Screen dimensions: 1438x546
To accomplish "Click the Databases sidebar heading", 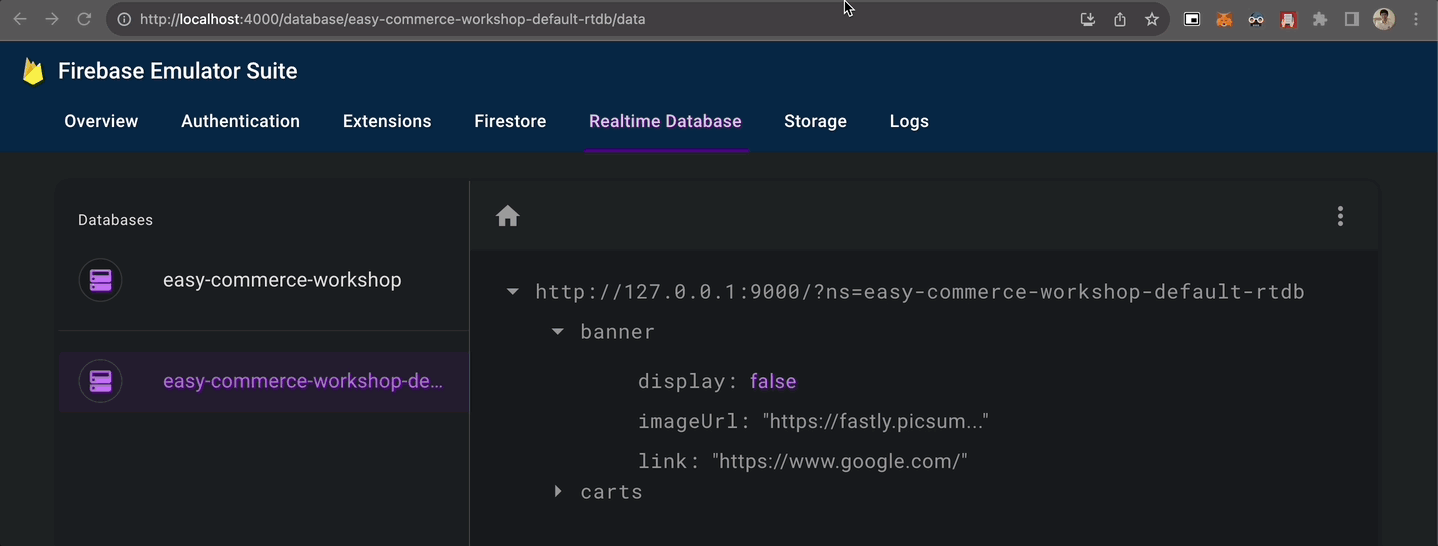I will click(x=115, y=220).
